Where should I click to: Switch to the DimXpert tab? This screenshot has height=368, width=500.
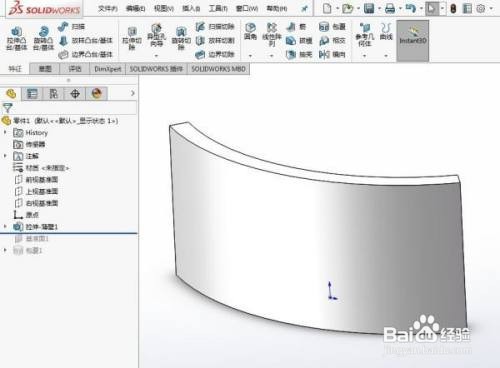point(107,69)
